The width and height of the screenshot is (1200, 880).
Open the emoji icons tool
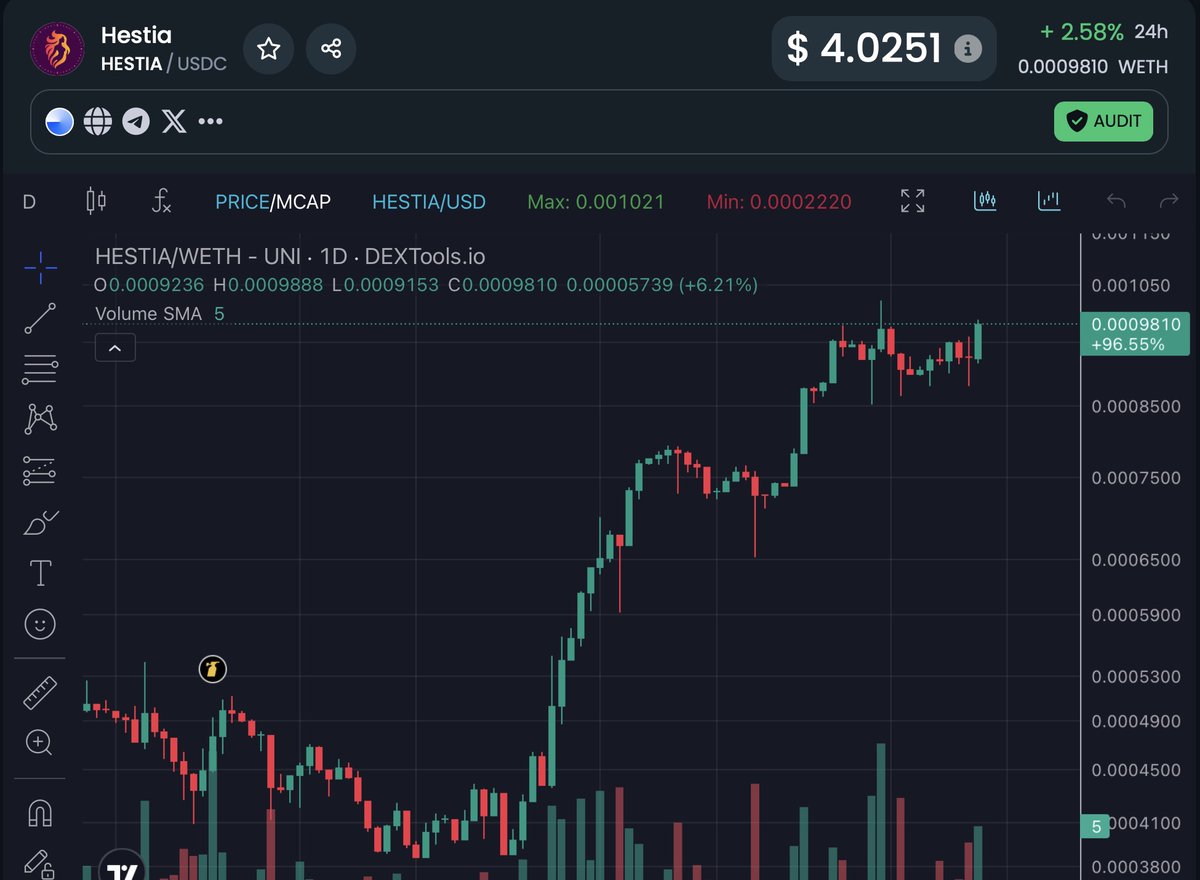point(40,625)
